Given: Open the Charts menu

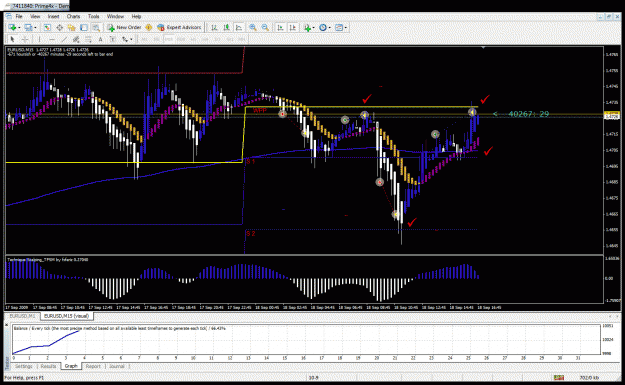Looking at the screenshot, I should click(x=73, y=16).
